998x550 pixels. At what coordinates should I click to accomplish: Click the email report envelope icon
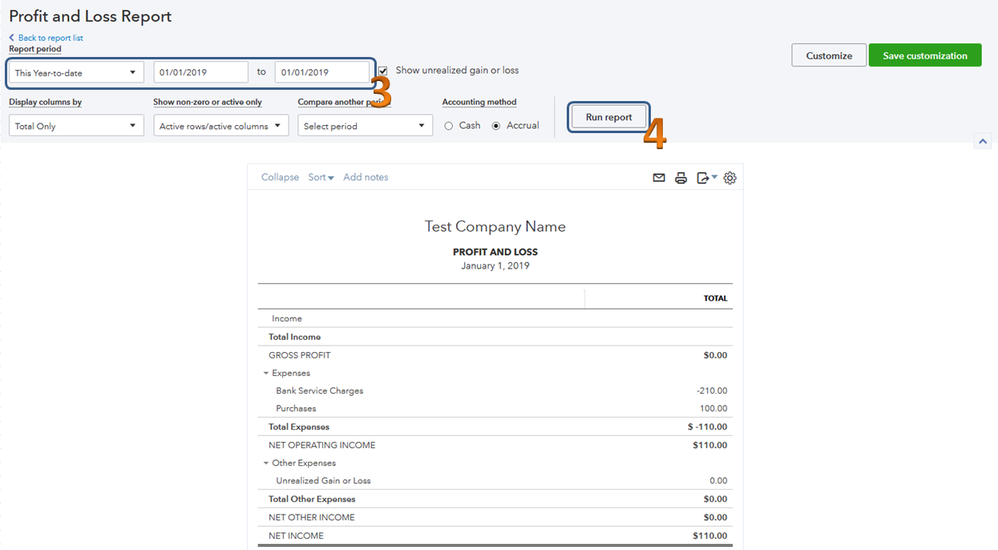(x=659, y=178)
